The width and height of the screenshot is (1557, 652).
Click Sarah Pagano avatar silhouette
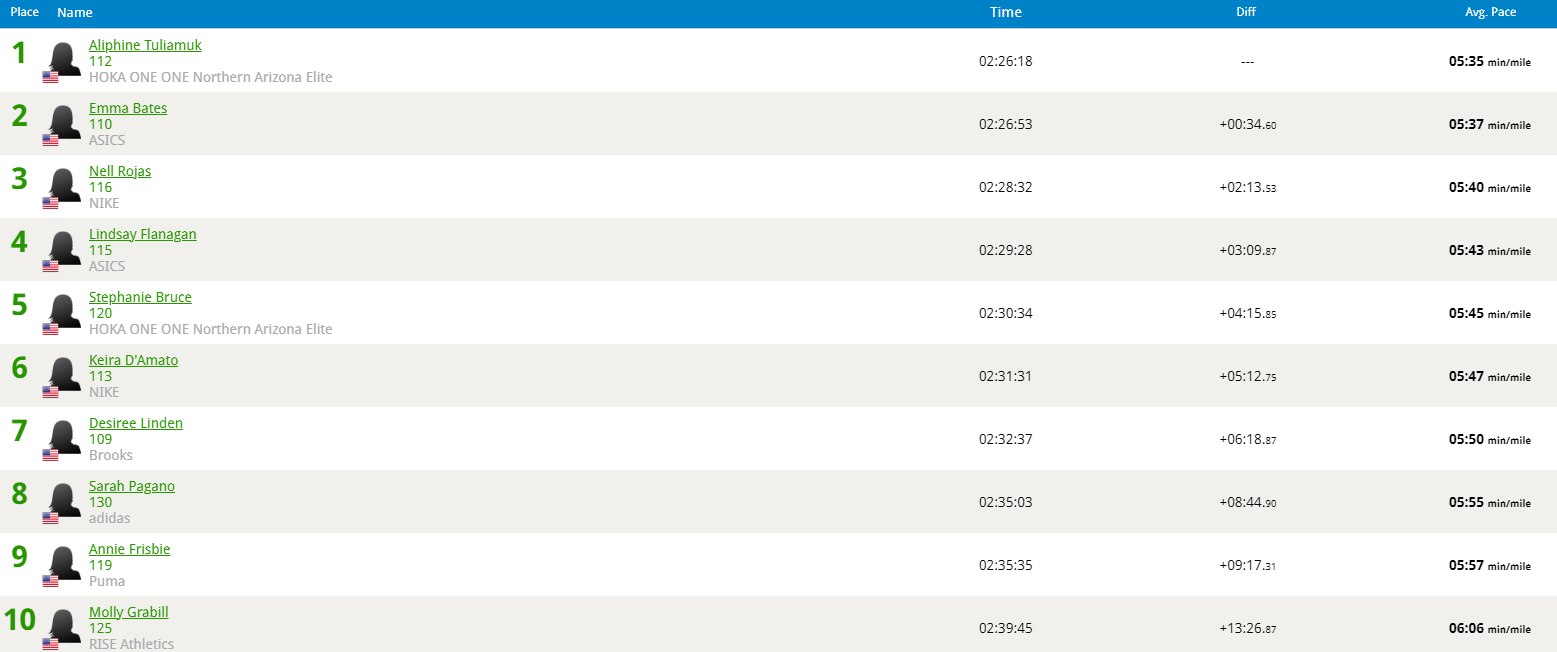point(64,500)
